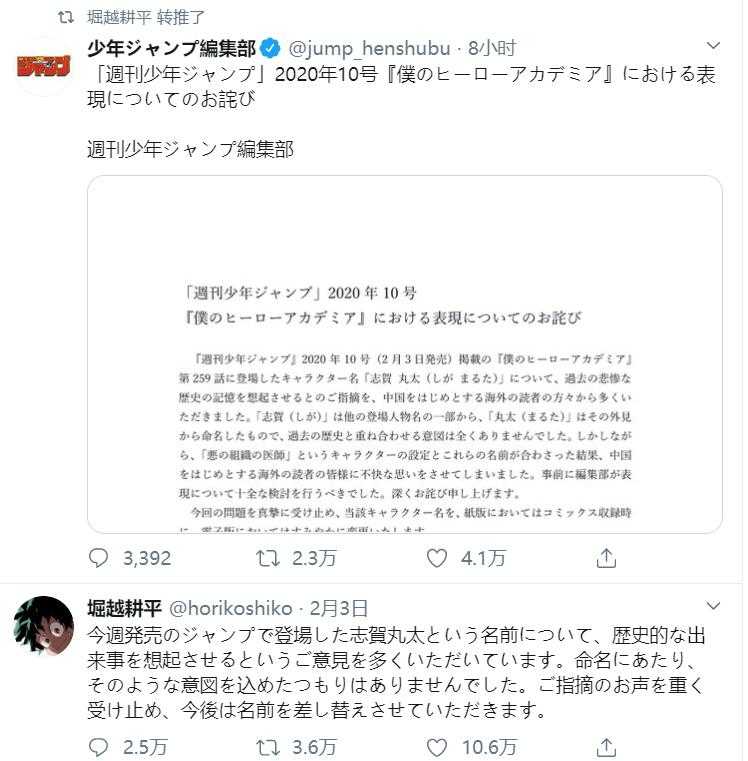This screenshot has width=748, height=761.
Task: Click the reply icon on the Jump editorial tweet
Action: pyautogui.click(x=99, y=558)
